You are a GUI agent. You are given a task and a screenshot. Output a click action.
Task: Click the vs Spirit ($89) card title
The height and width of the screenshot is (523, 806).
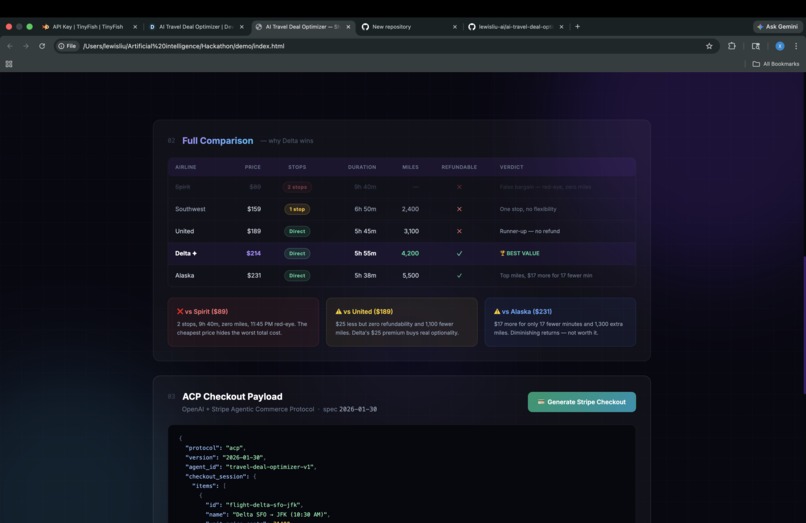pos(203,312)
